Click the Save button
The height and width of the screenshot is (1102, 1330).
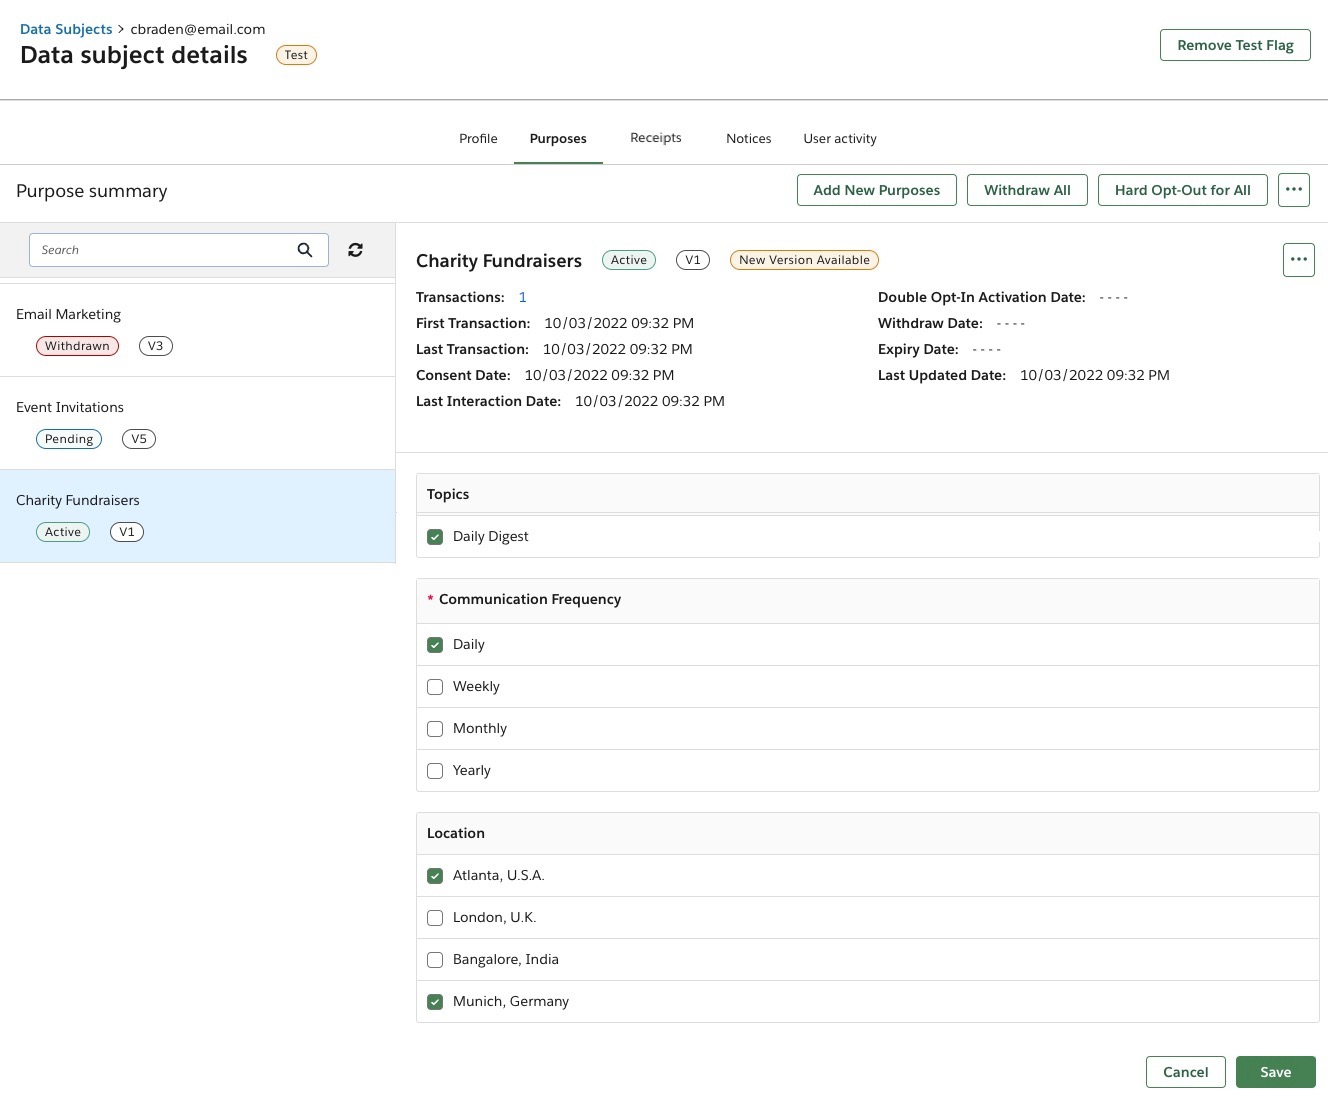[x=1275, y=1072]
